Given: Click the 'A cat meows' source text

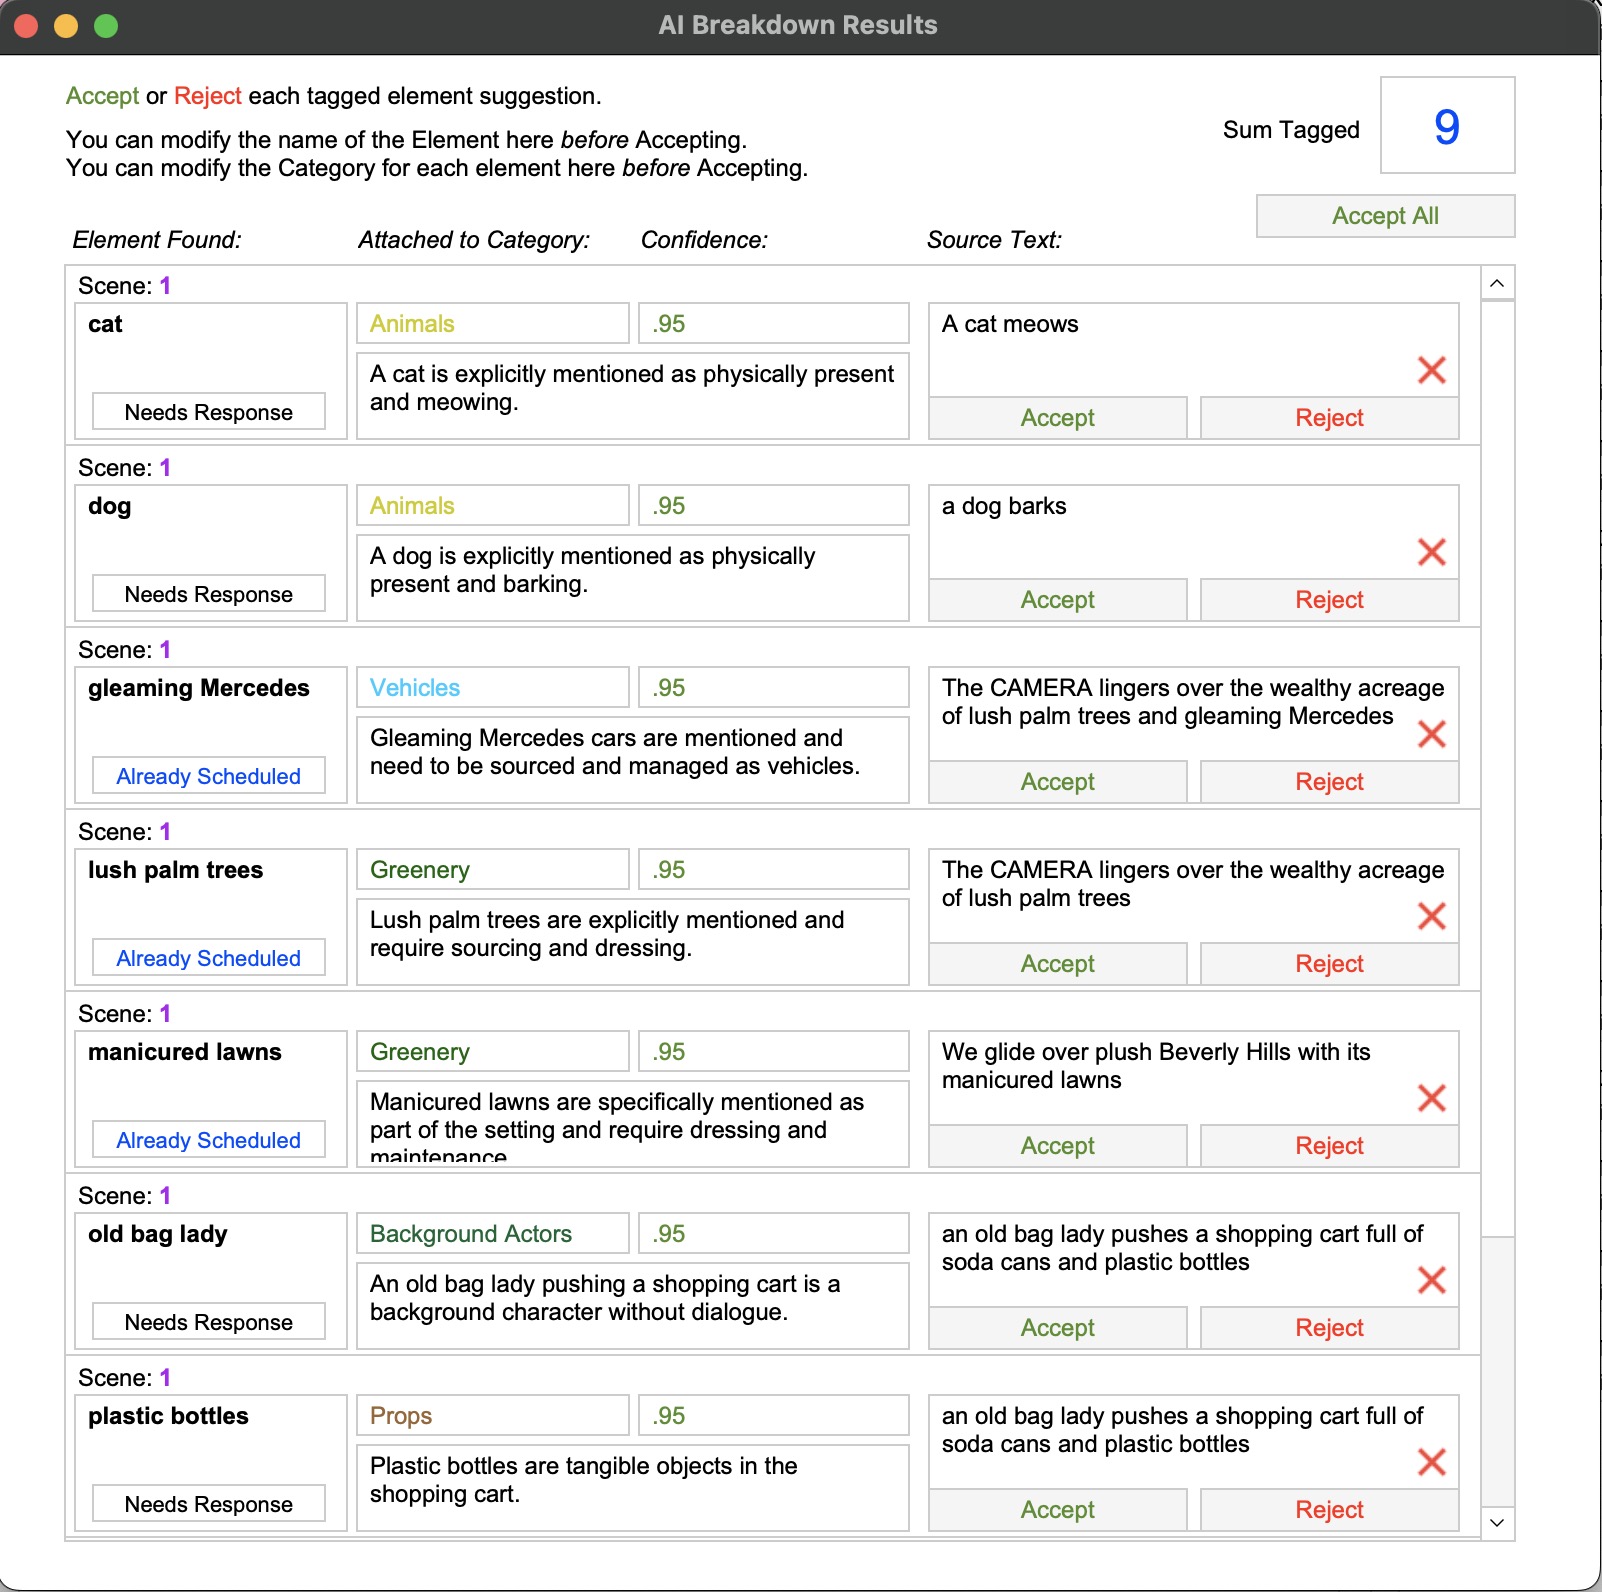Looking at the screenshot, I should coord(1010,324).
